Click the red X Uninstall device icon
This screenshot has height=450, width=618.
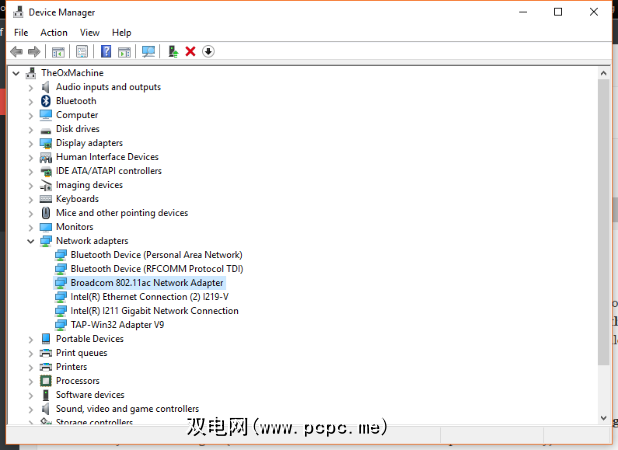pos(190,52)
